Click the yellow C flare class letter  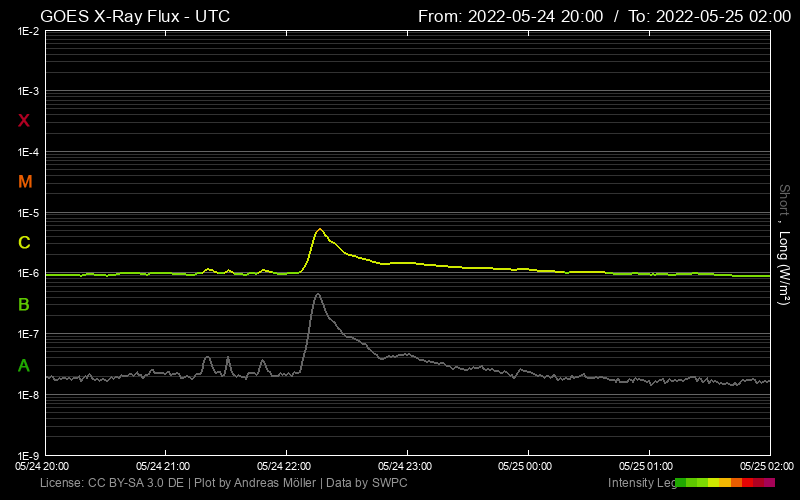tap(24, 242)
